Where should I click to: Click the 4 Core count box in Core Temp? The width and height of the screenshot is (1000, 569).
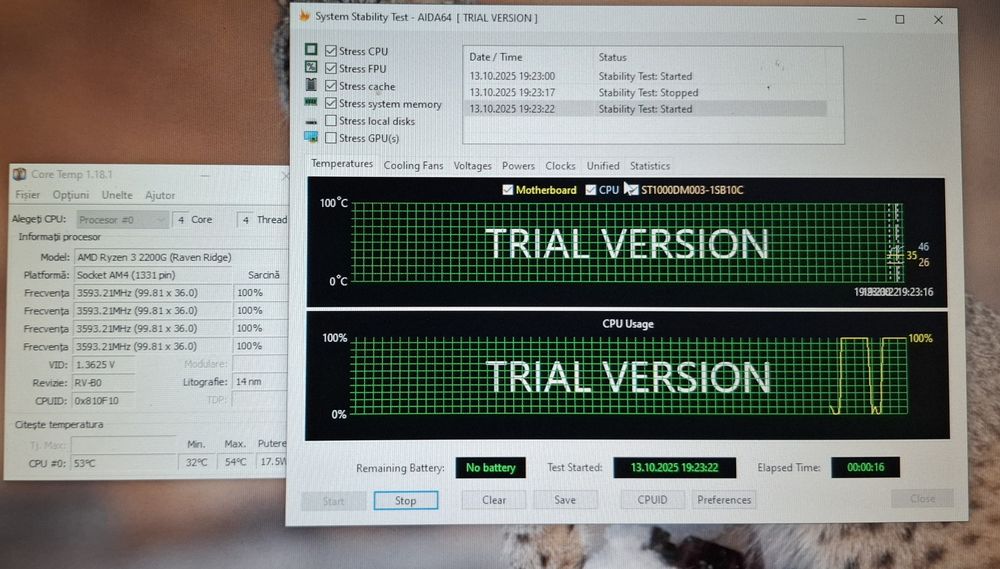click(180, 219)
